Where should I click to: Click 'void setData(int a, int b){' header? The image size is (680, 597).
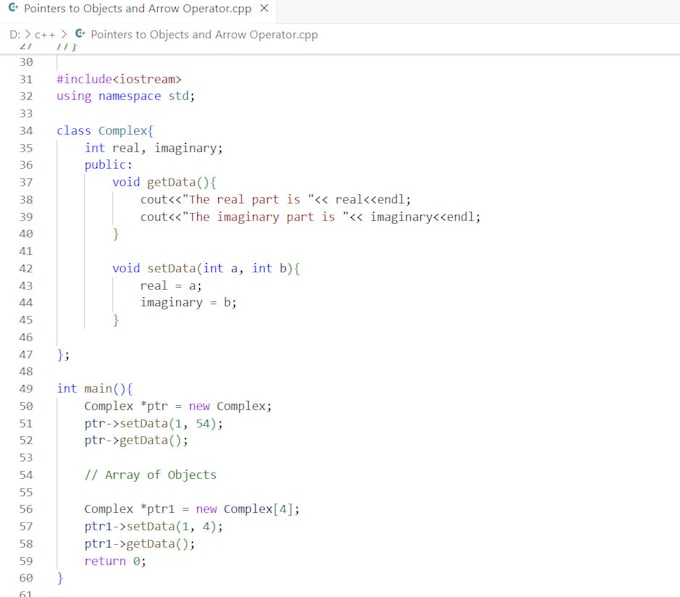pos(206,268)
